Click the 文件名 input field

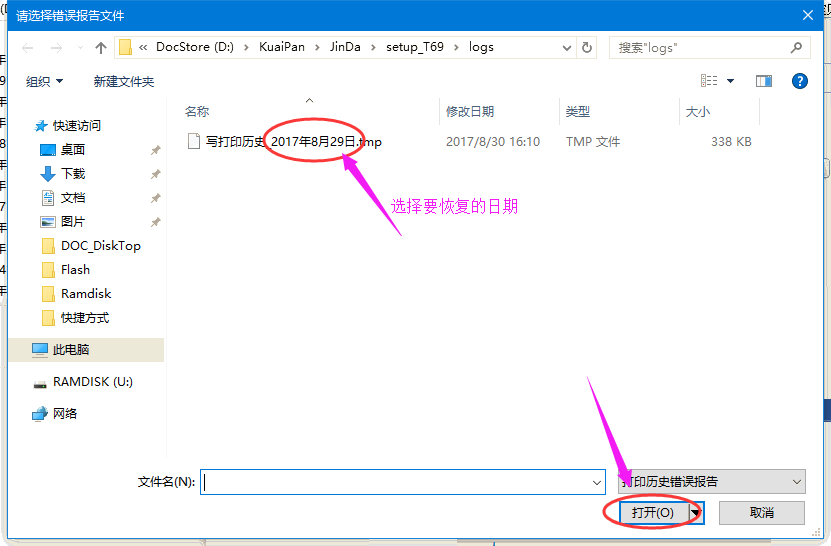tap(395, 482)
